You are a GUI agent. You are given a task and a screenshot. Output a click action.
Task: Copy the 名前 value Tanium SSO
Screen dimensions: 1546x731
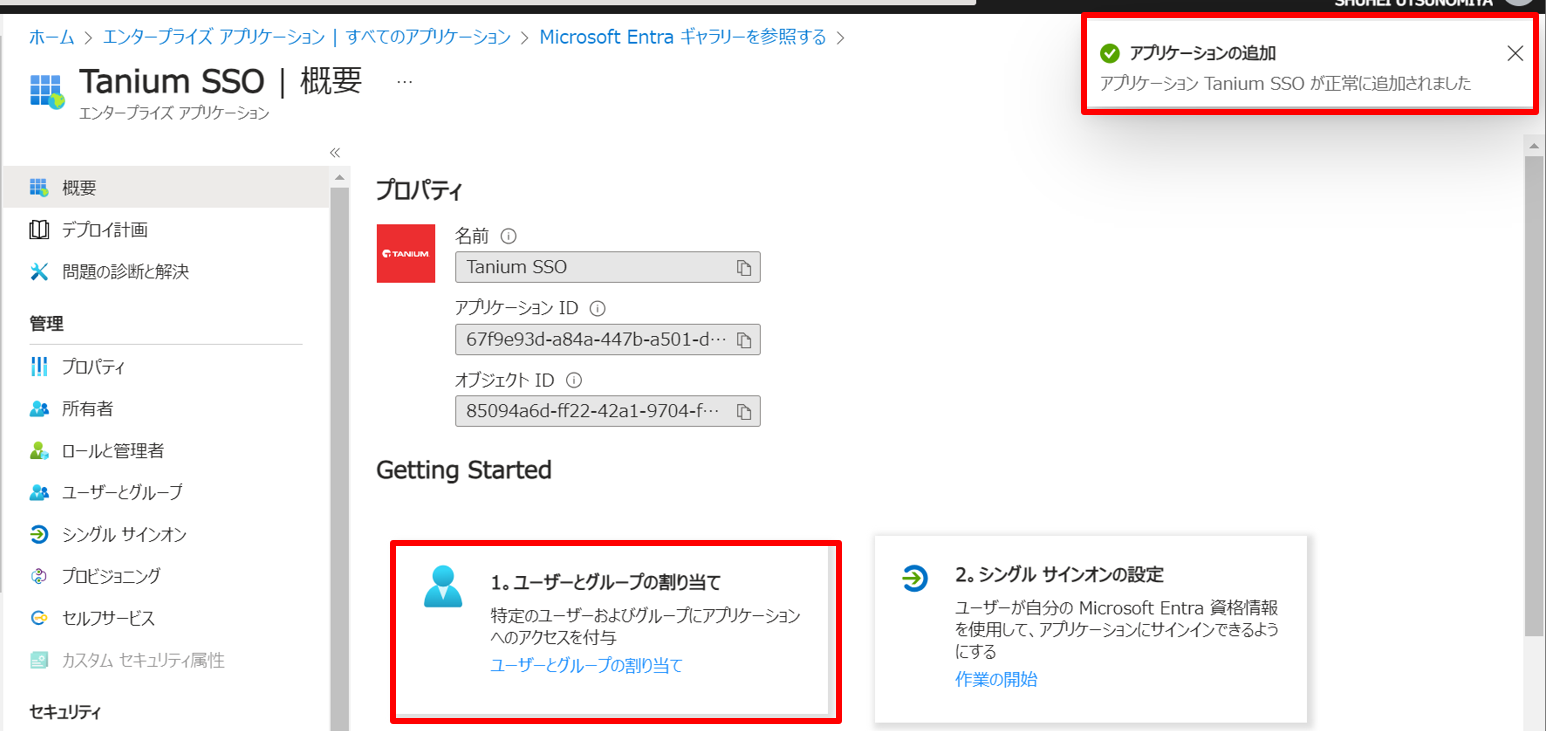pyautogui.click(x=743, y=267)
